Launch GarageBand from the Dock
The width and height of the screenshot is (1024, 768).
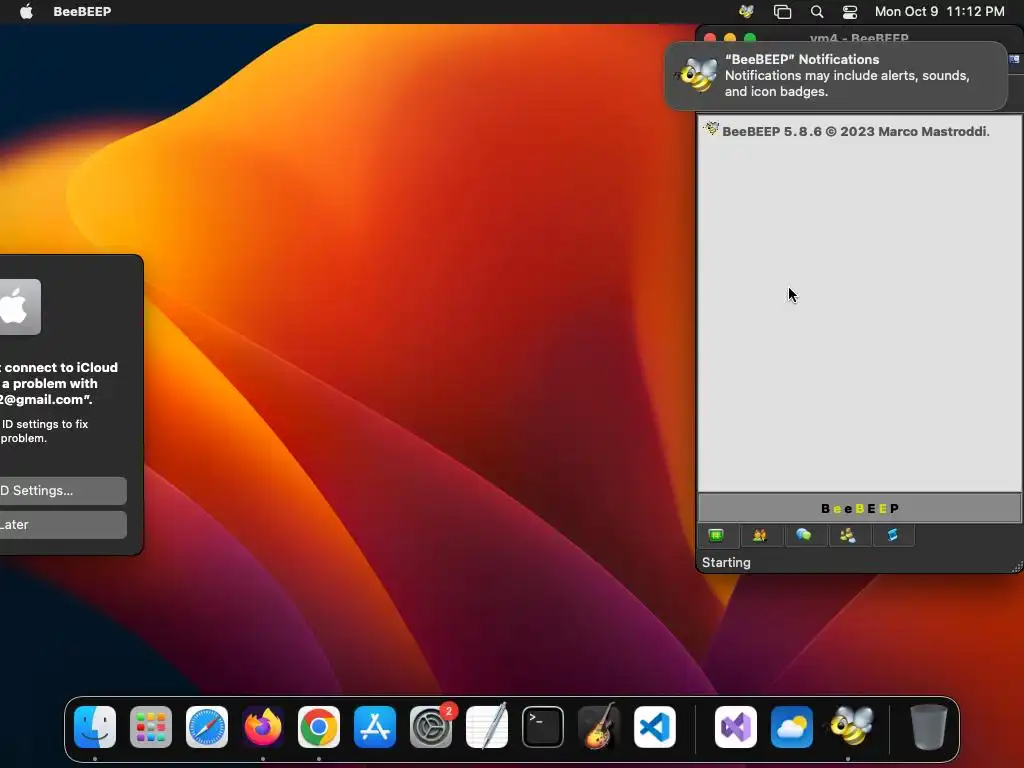pyautogui.click(x=599, y=727)
